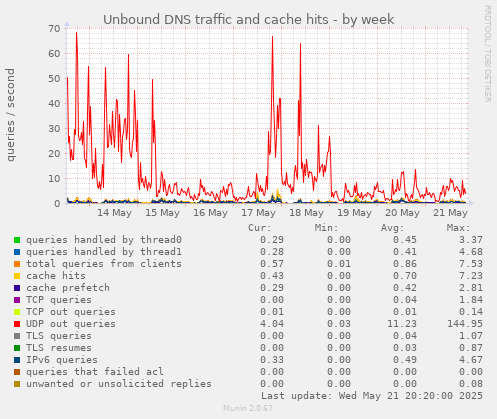Click the 'Munin 2.0.67' footer text
This screenshot has height=419, width=497.
(x=248, y=408)
